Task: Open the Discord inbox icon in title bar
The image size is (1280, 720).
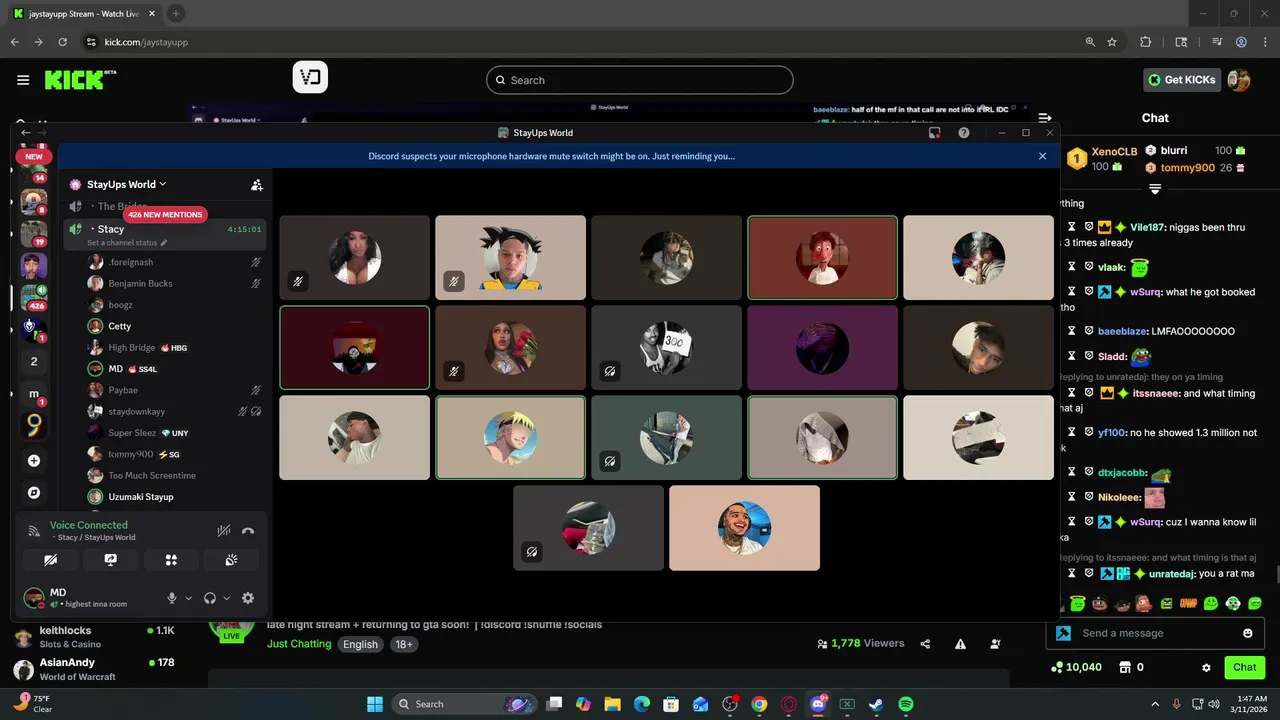Action: click(x=934, y=132)
